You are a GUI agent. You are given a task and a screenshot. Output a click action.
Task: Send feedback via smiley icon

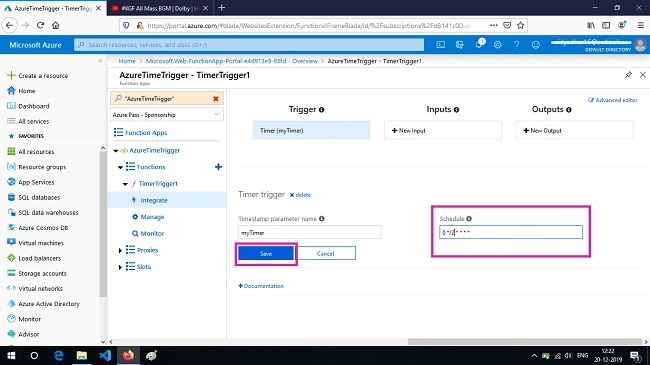[536, 44]
